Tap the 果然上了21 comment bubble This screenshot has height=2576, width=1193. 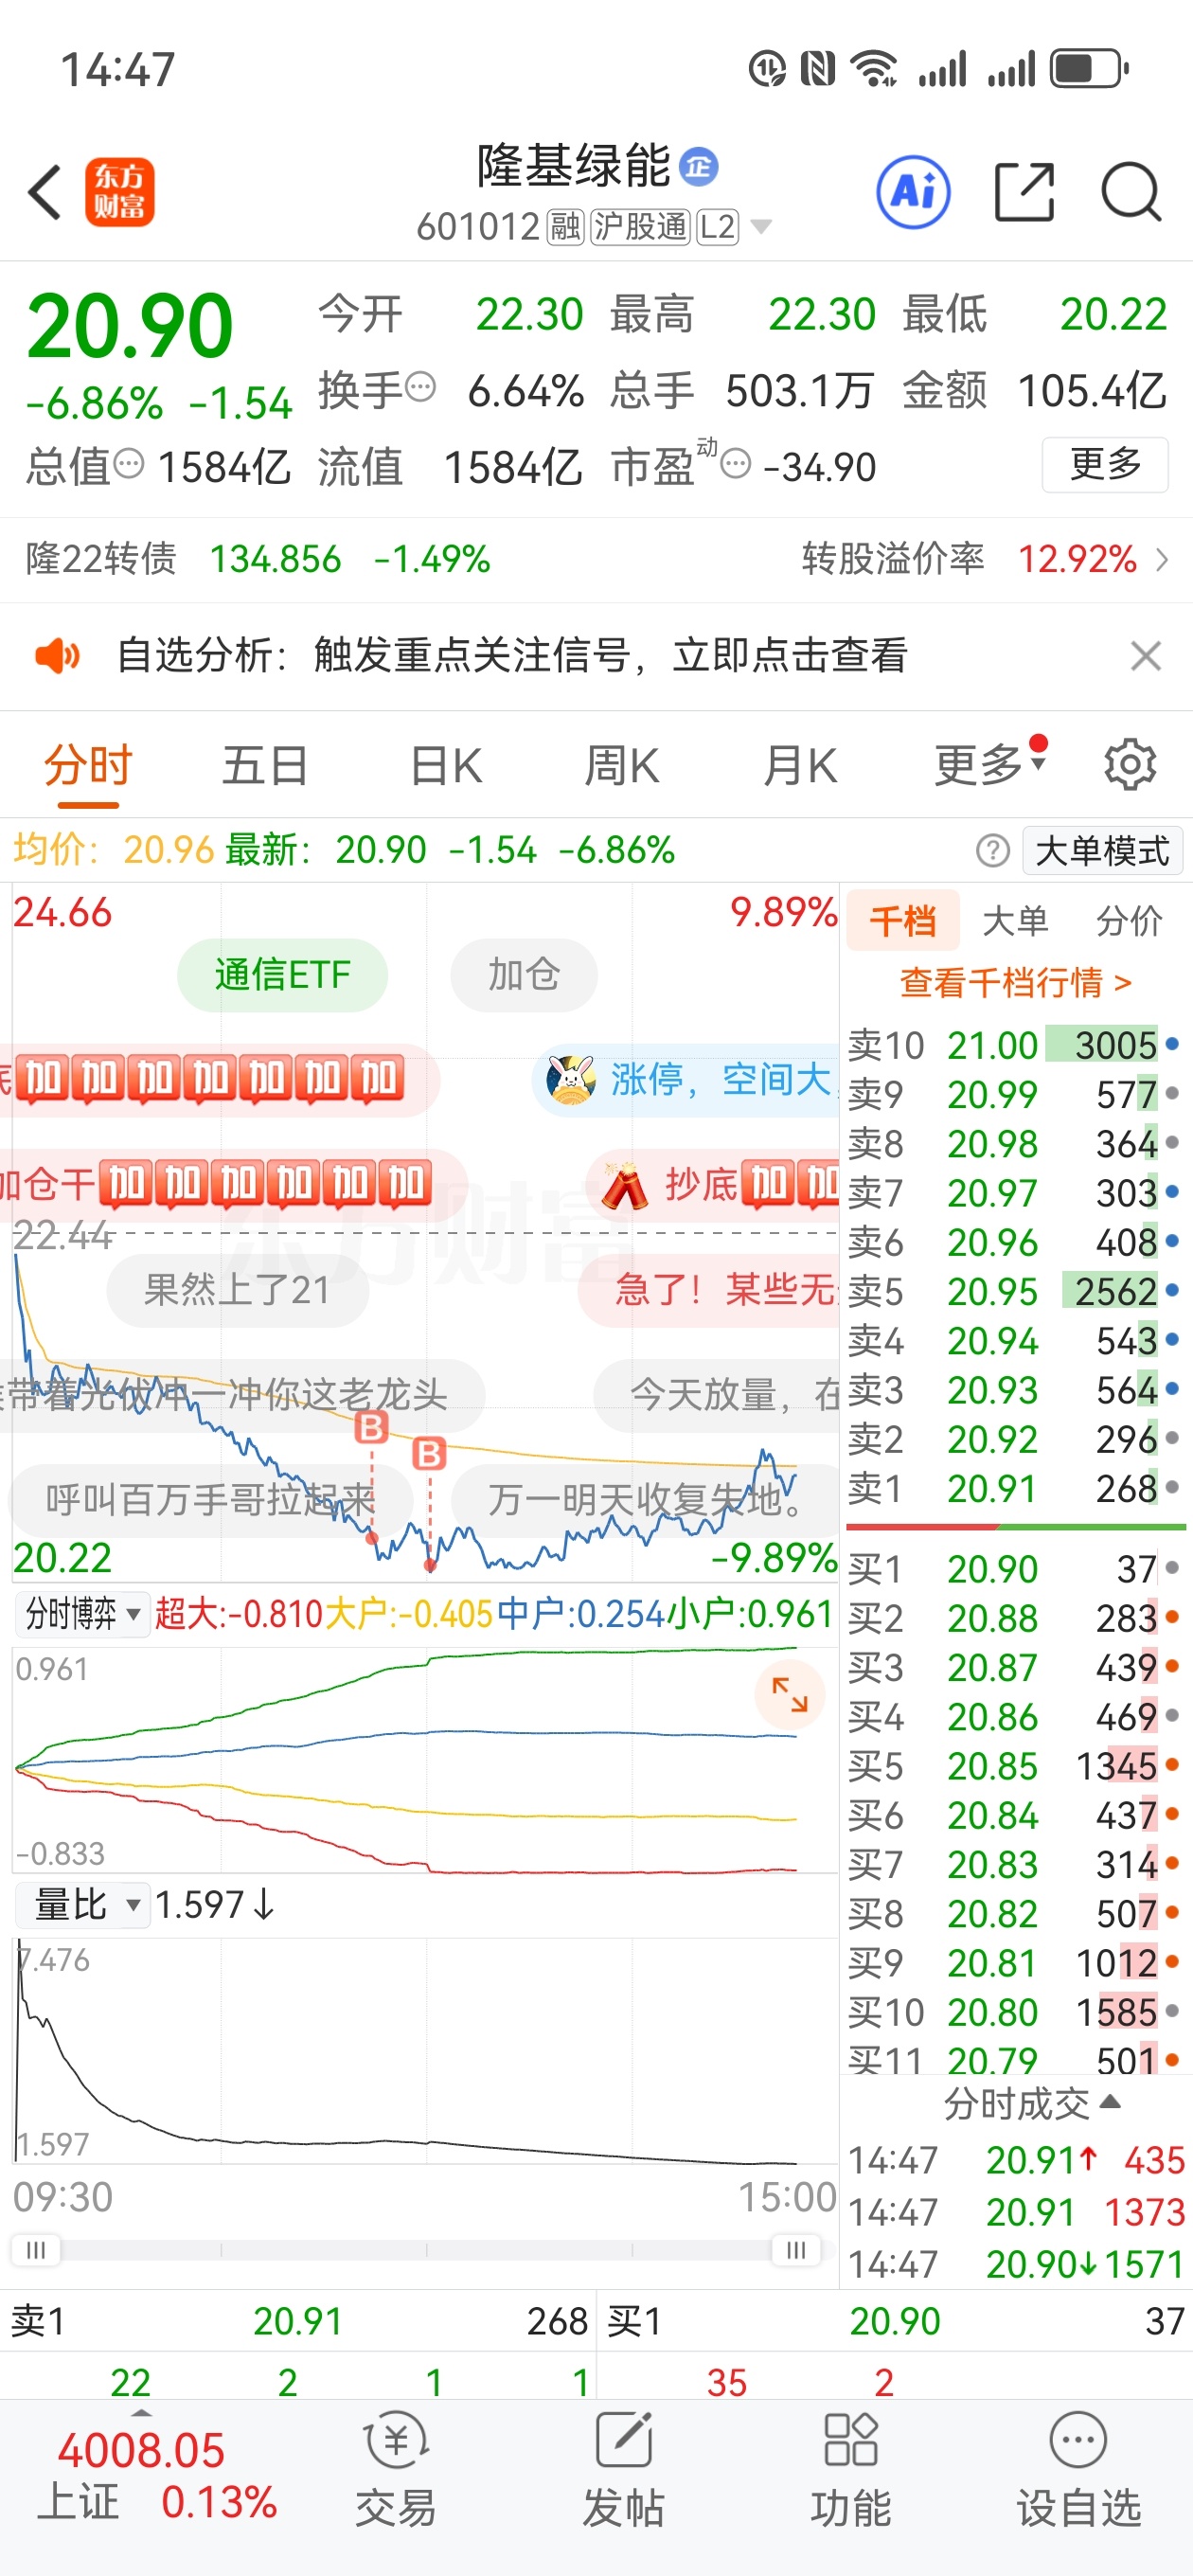point(237,1290)
